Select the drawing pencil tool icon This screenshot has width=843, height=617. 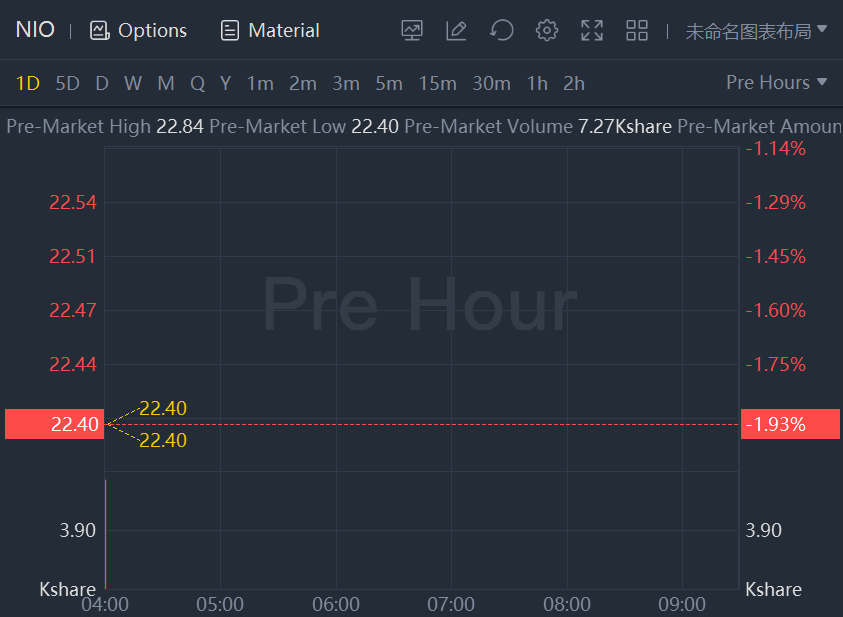point(456,30)
